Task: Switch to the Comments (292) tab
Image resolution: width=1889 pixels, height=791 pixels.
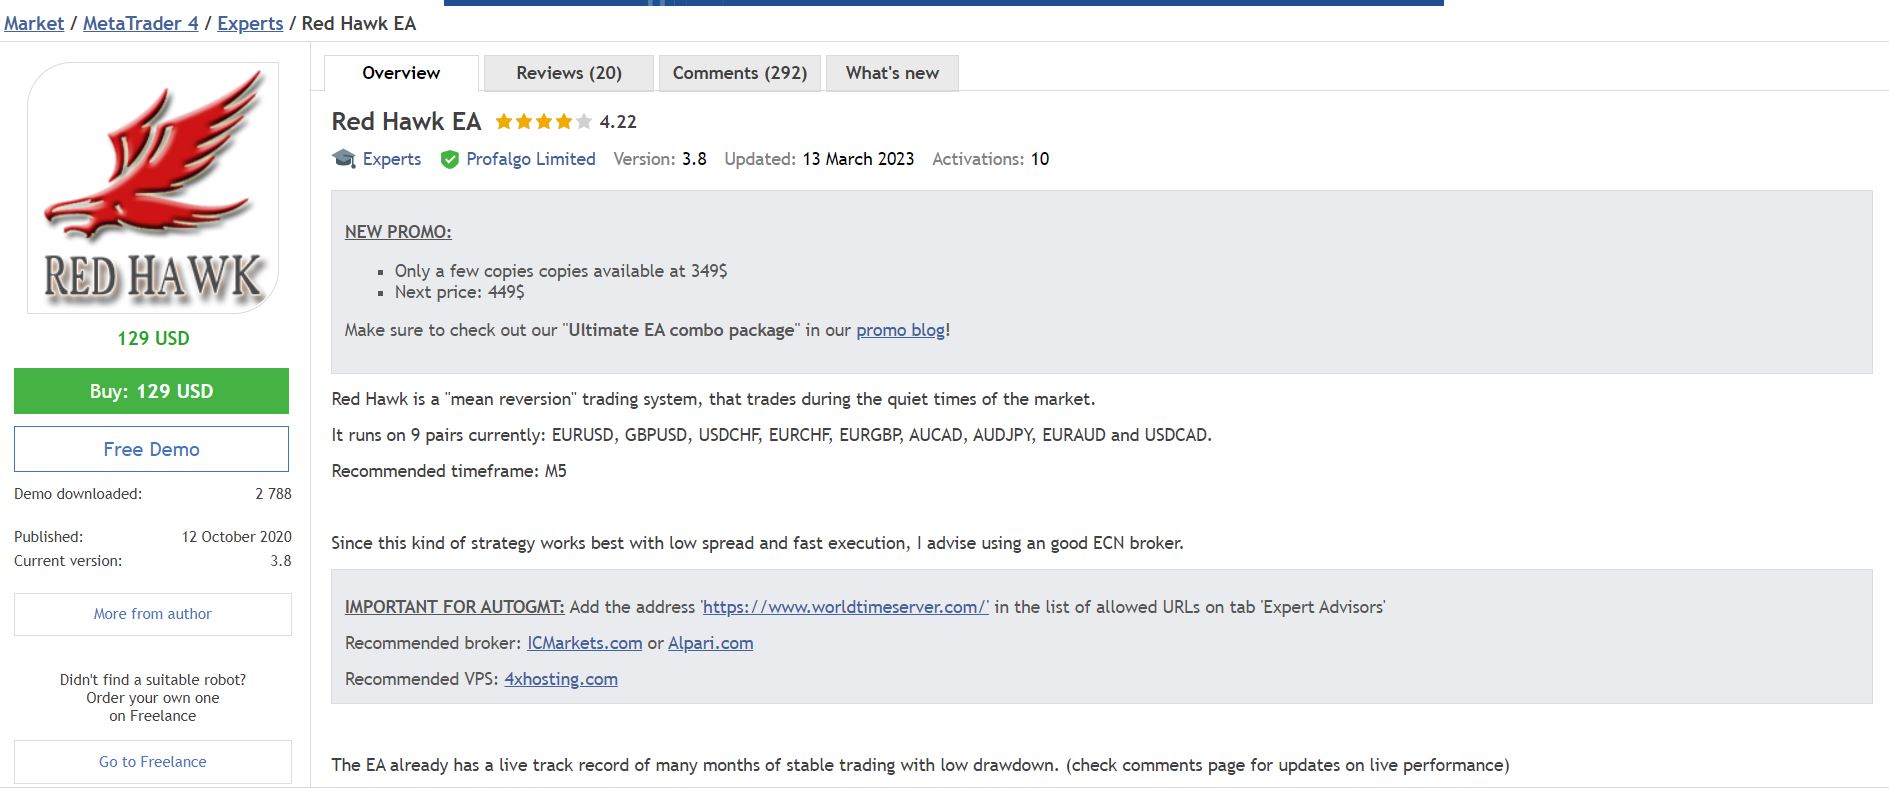Action: pos(739,73)
